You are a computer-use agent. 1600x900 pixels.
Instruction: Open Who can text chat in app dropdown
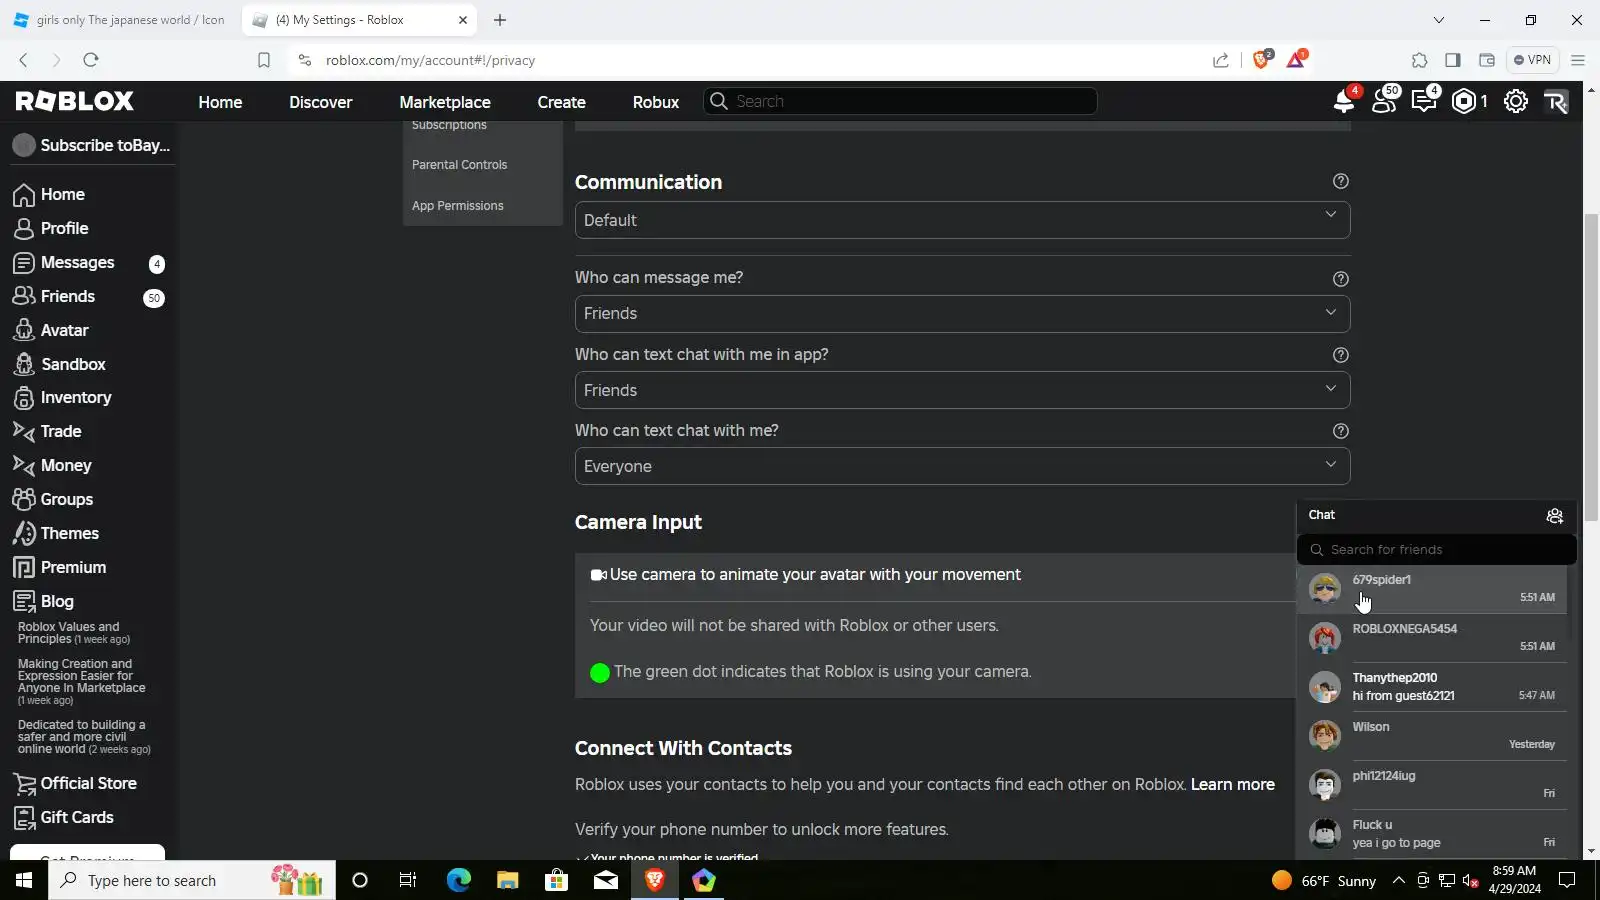pos(962,390)
